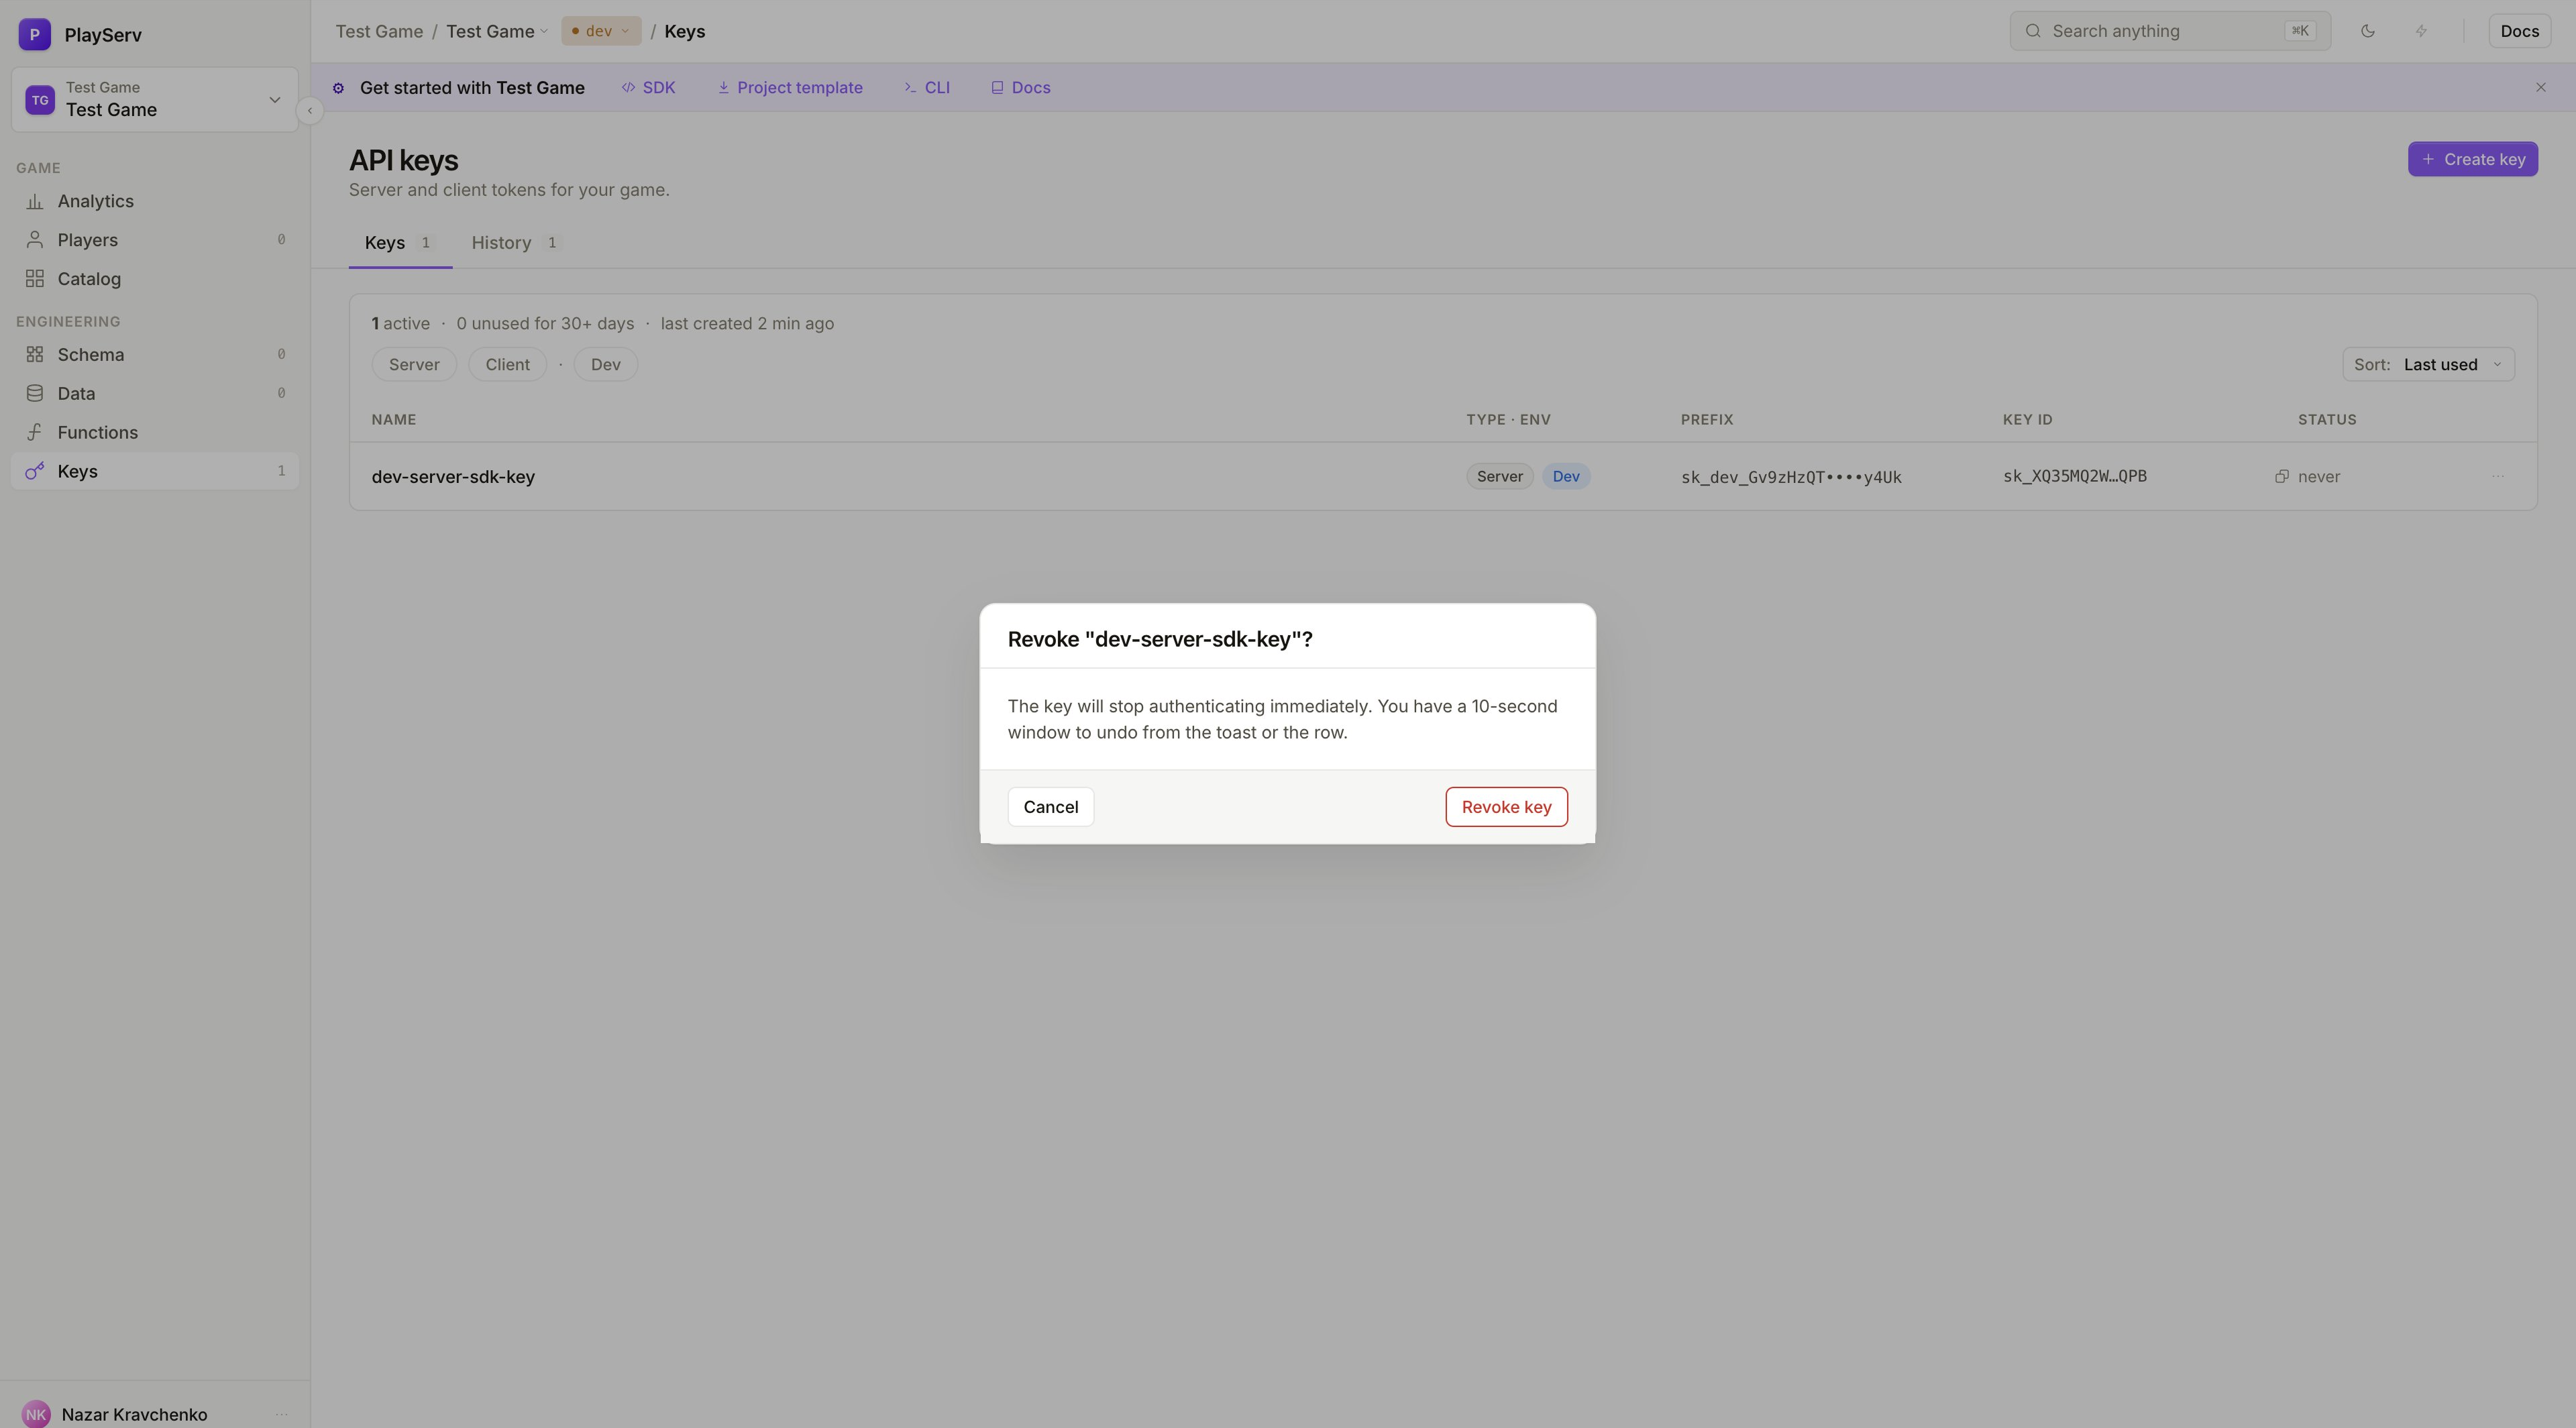Screen dimensions: 2576x1428
Task: Copy key ID using the copy icon
Action: [x=2281, y=477]
